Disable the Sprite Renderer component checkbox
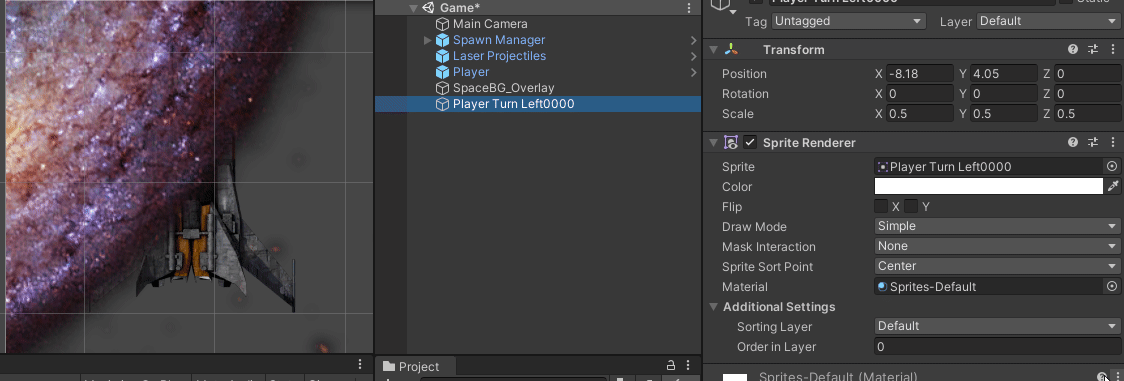 pos(750,143)
